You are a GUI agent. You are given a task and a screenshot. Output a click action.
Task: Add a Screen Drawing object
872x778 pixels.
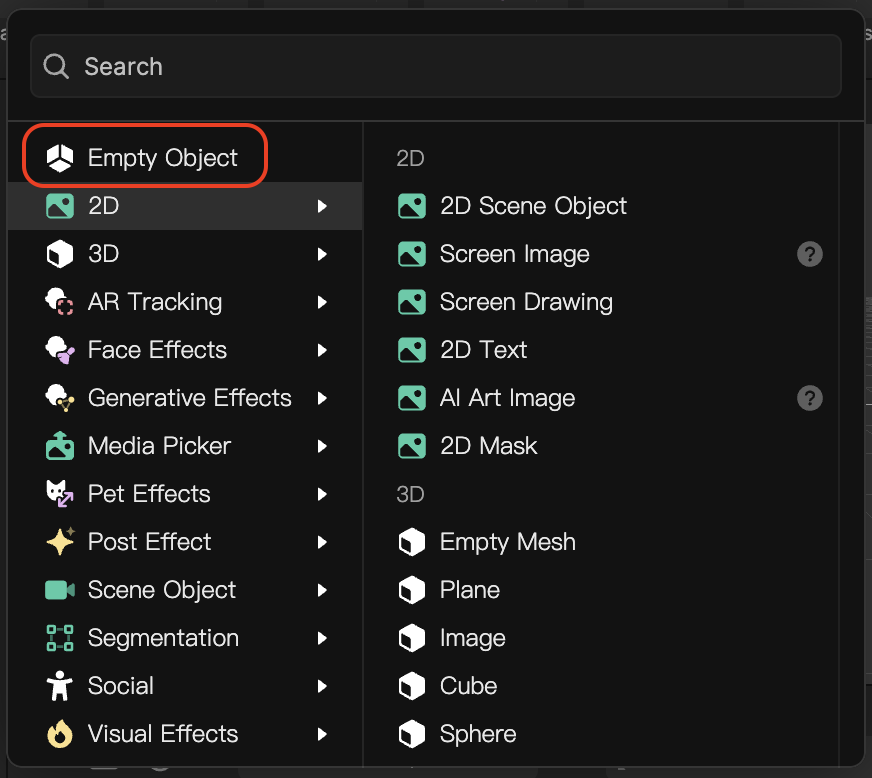pos(601,302)
